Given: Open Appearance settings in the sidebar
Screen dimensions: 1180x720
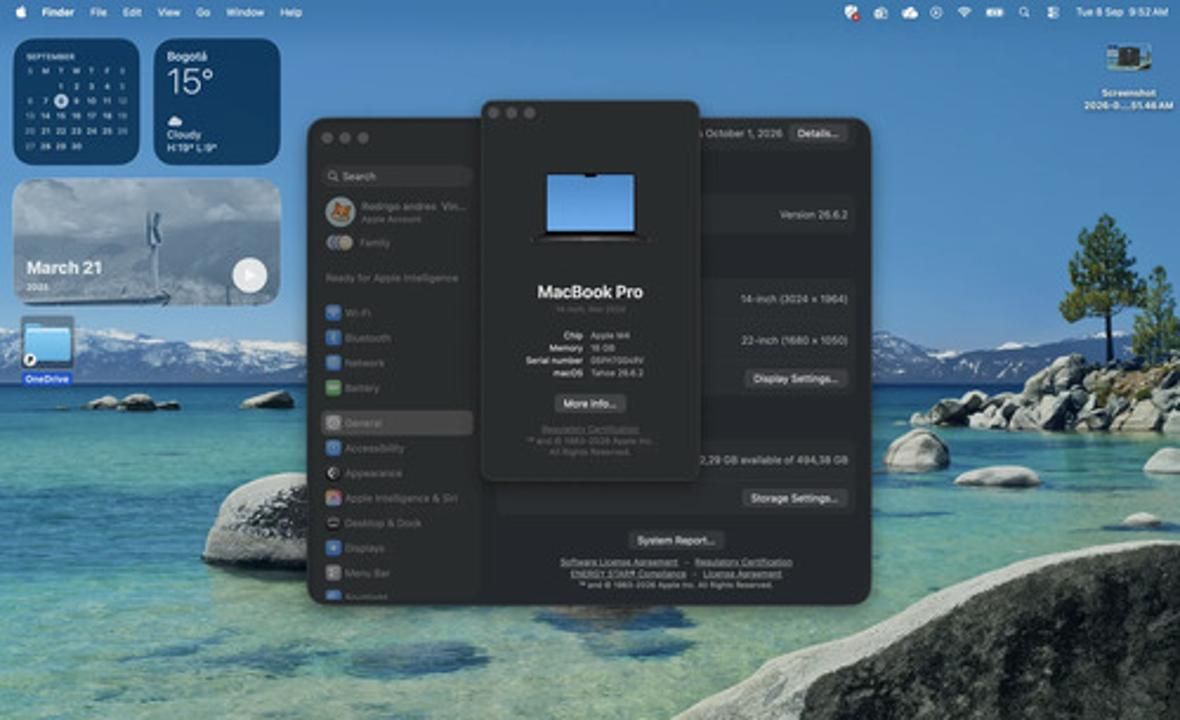Looking at the screenshot, I should tap(397, 473).
